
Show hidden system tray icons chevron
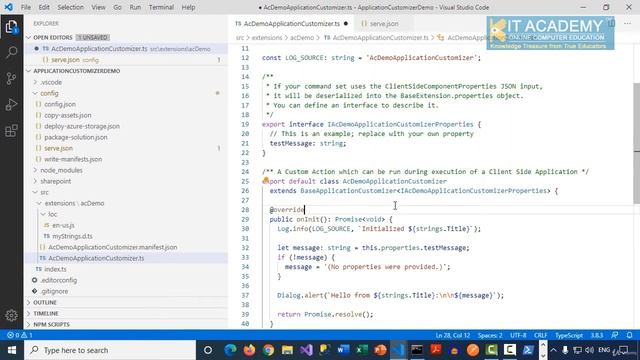553,350
